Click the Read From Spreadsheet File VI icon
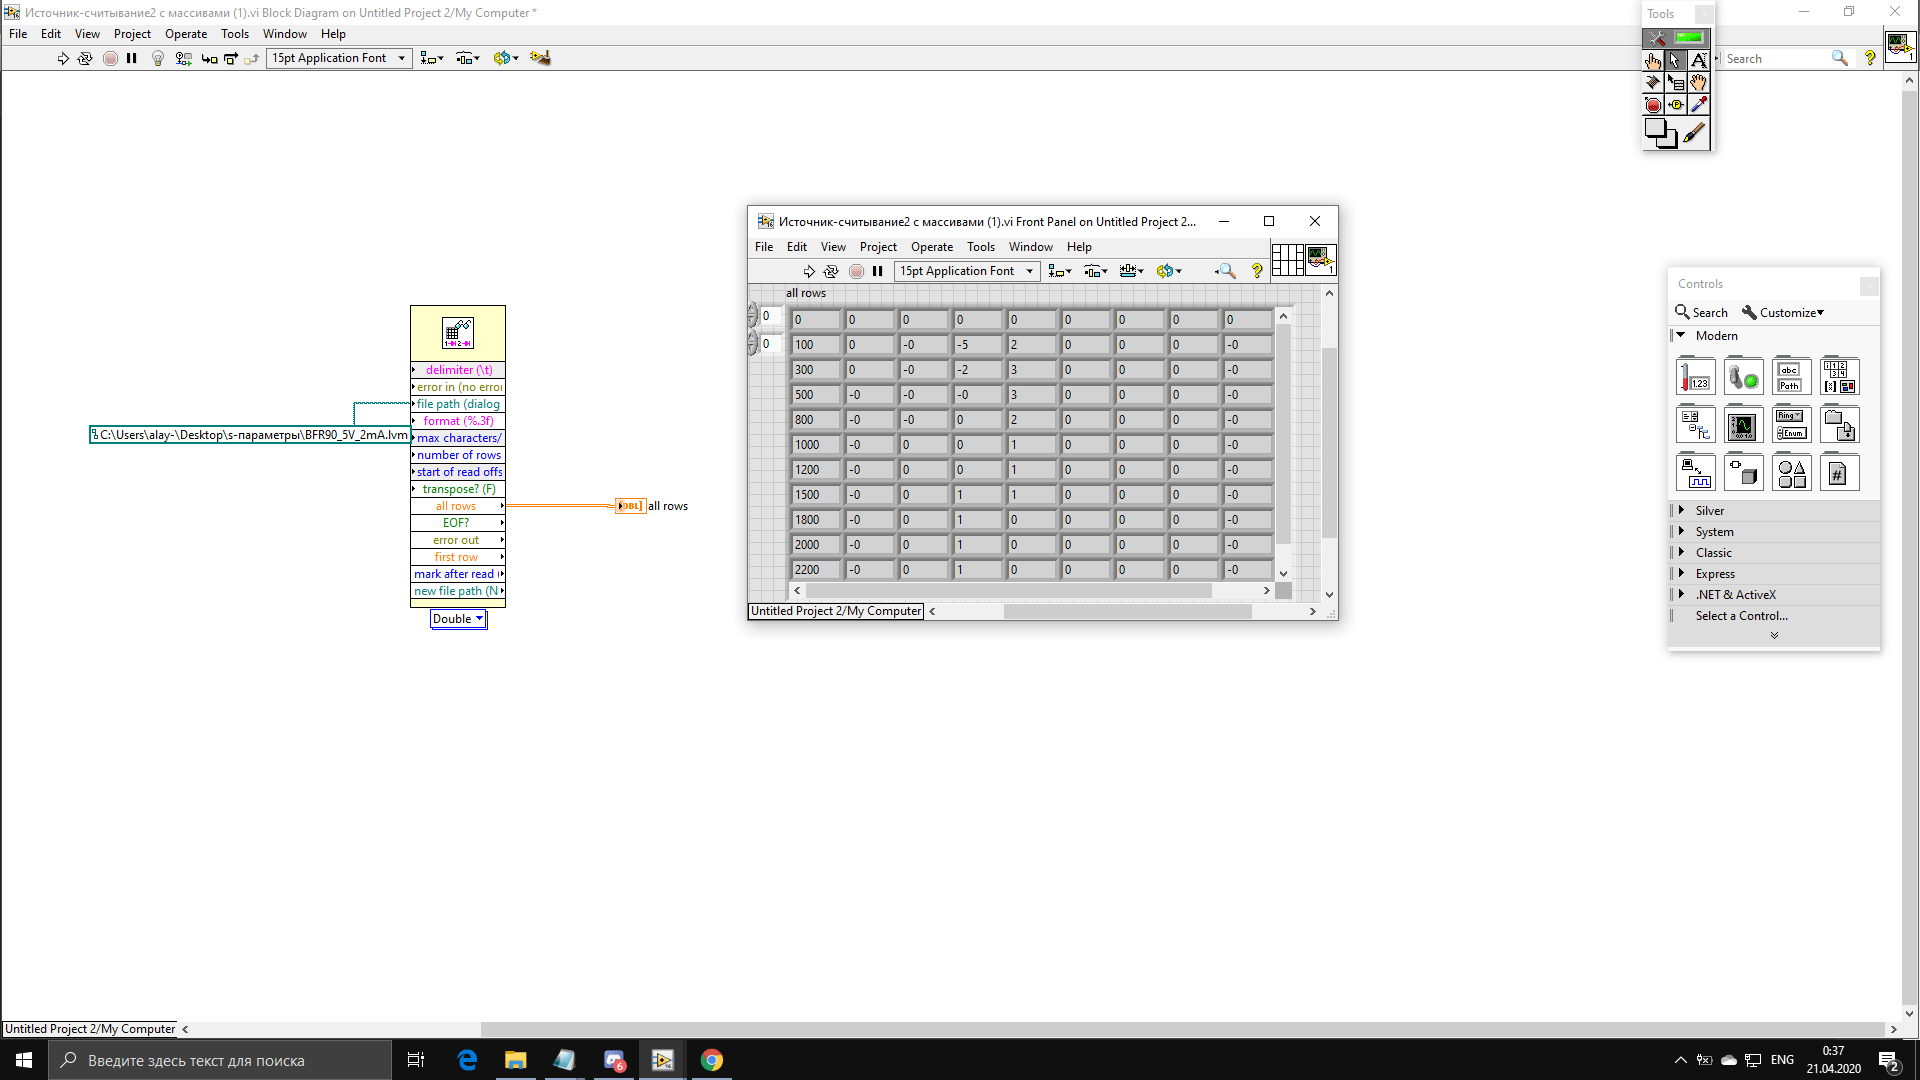The height and width of the screenshot is (1080, 1920). [458, 333]
